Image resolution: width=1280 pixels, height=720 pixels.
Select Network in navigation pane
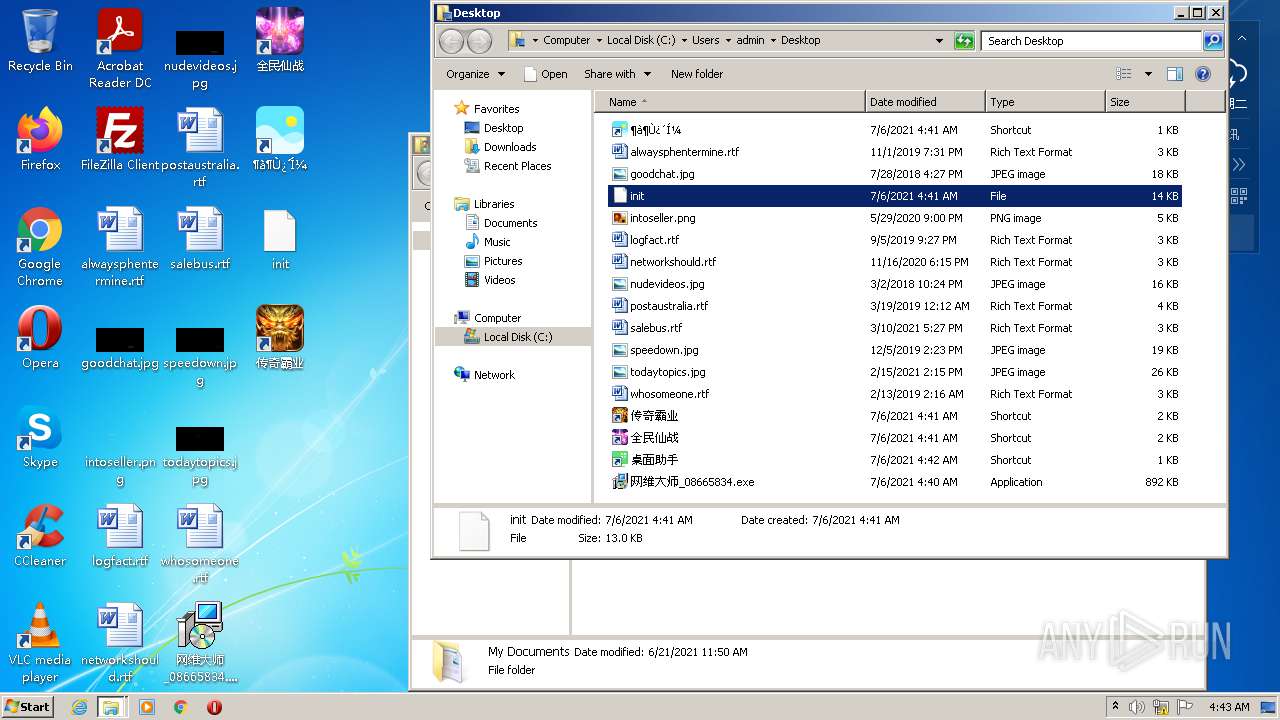point(494,375)
